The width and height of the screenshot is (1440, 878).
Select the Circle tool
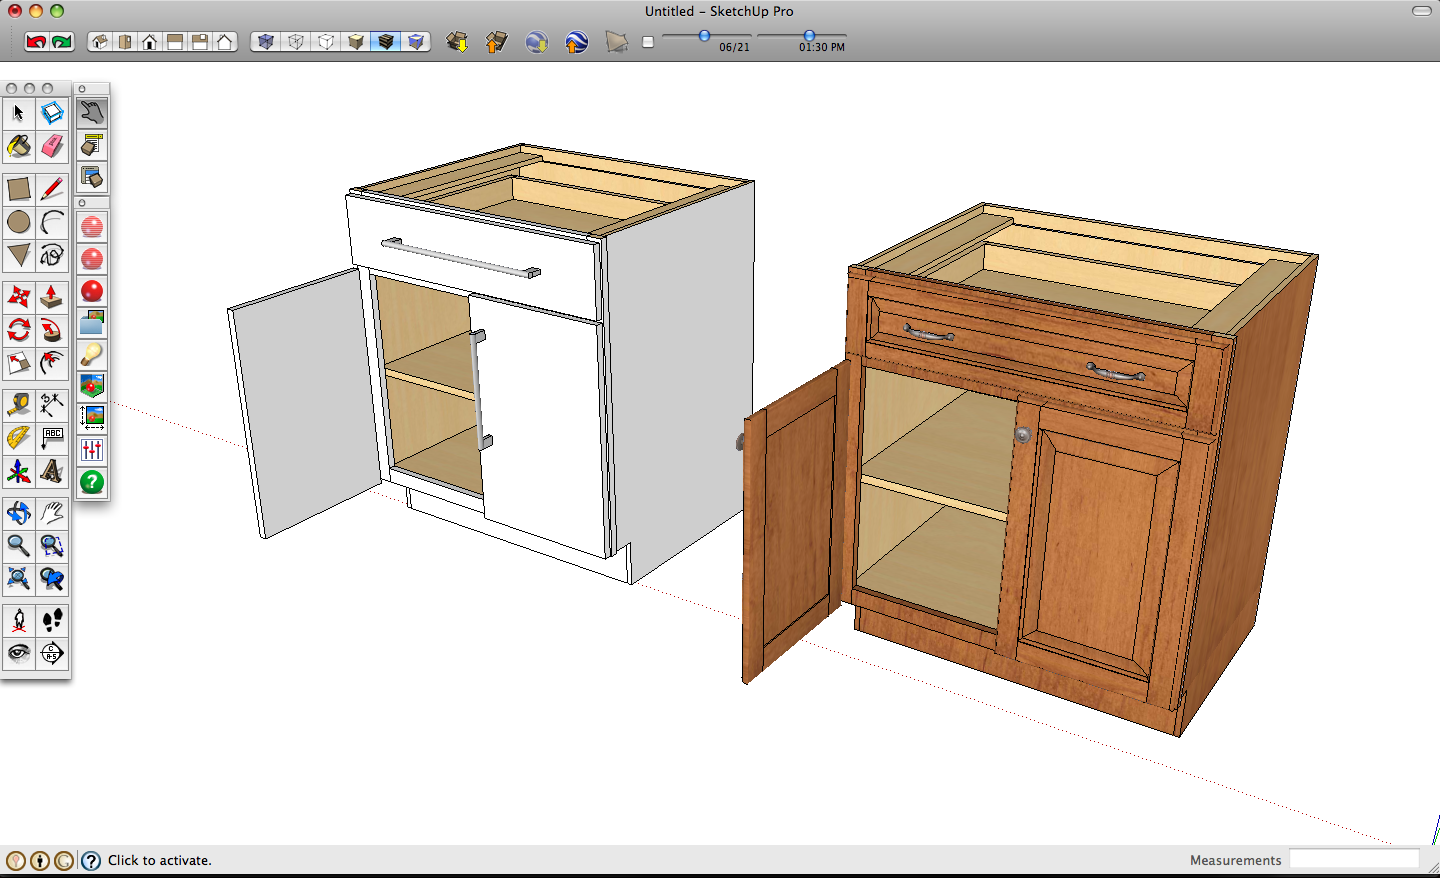19,222
